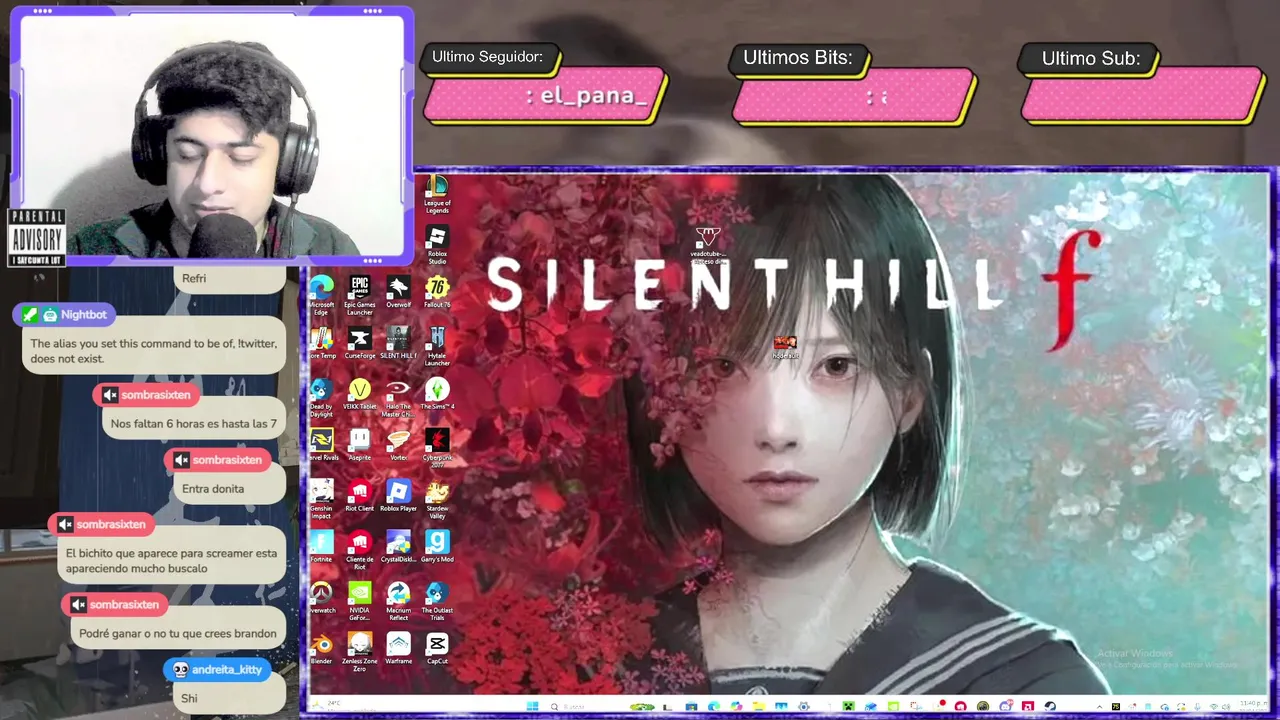Open Genshin Impact desktop shortcut
This screenshot has width=1280, height=720.
pyautogui.click(x=321, y=500)
